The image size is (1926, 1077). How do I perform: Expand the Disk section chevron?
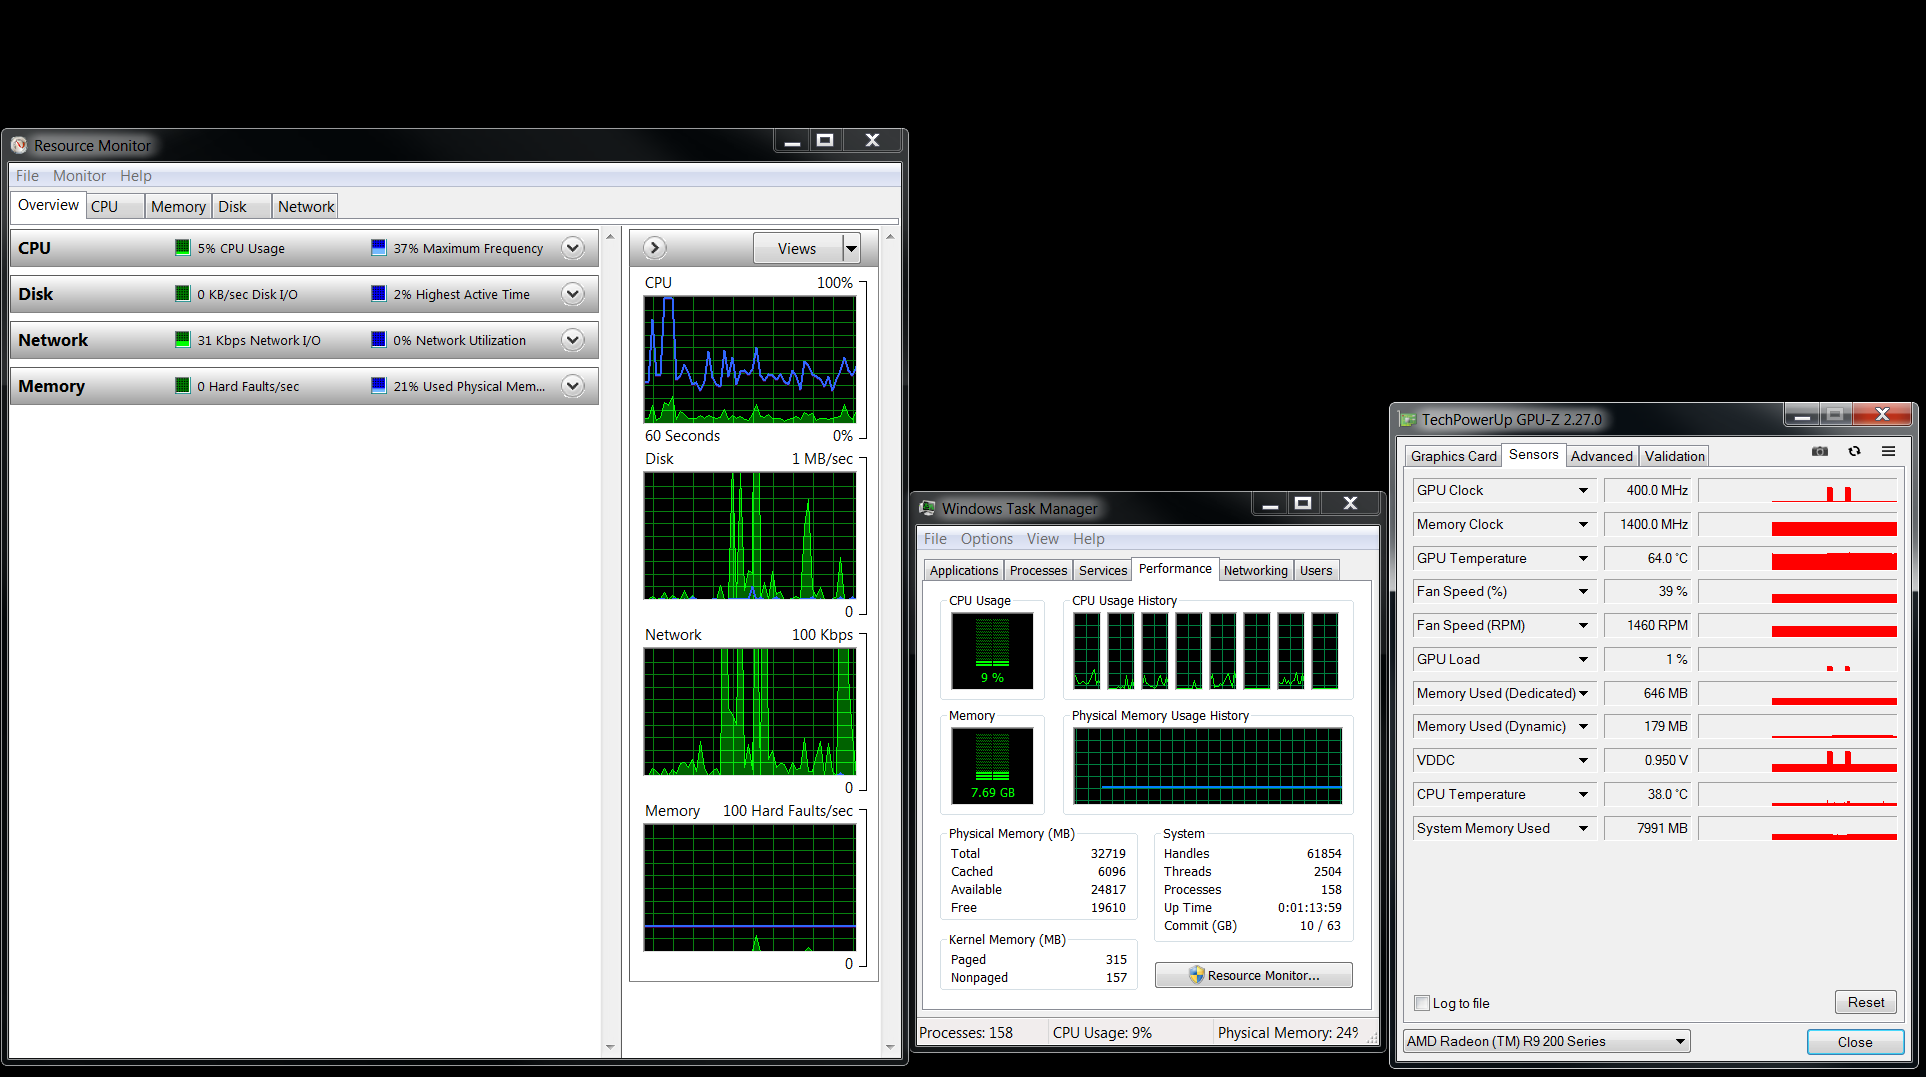573,294
